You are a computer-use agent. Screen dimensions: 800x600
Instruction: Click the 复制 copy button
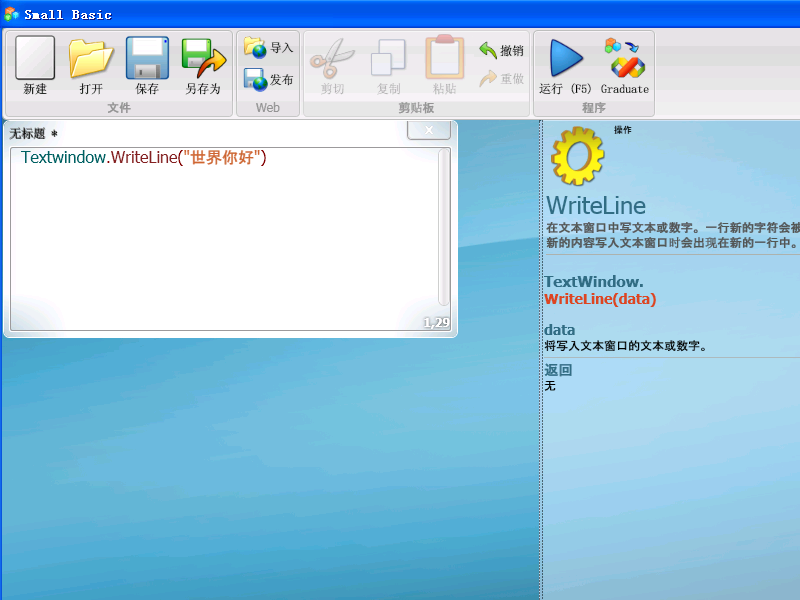click(x=388, y=60)
